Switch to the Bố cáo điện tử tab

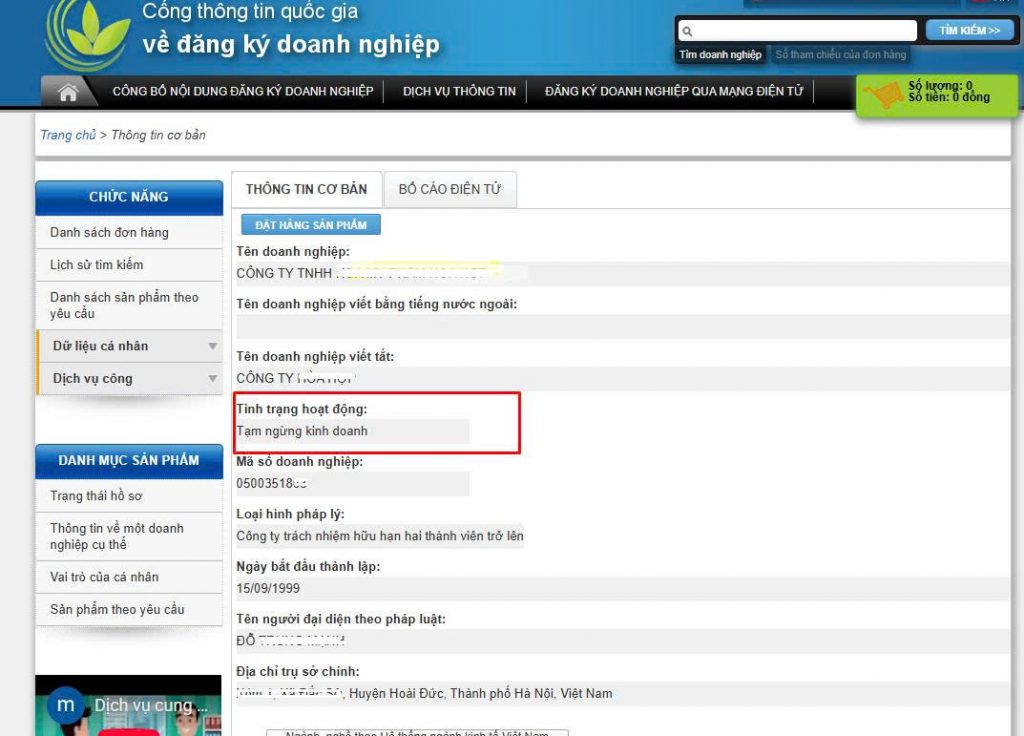pos(450,189)
